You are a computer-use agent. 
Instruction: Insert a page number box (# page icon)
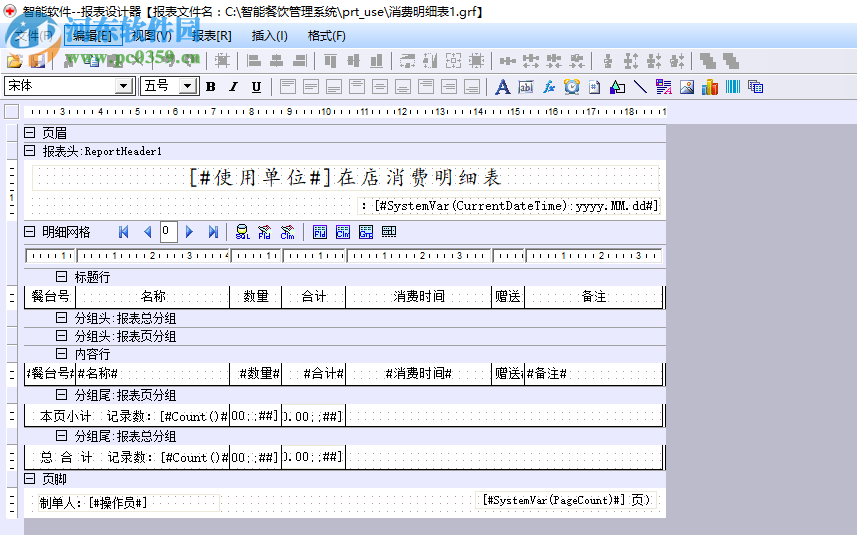[595, 87]
